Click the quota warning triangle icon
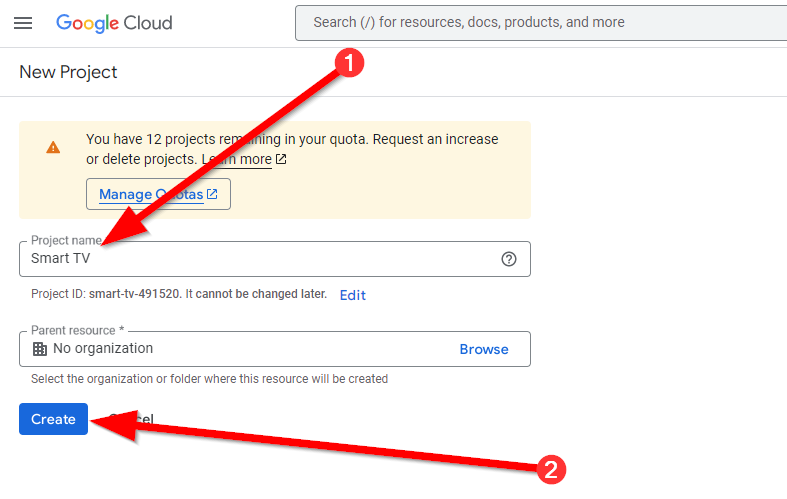787x499 pixels. tap(53, 147)
